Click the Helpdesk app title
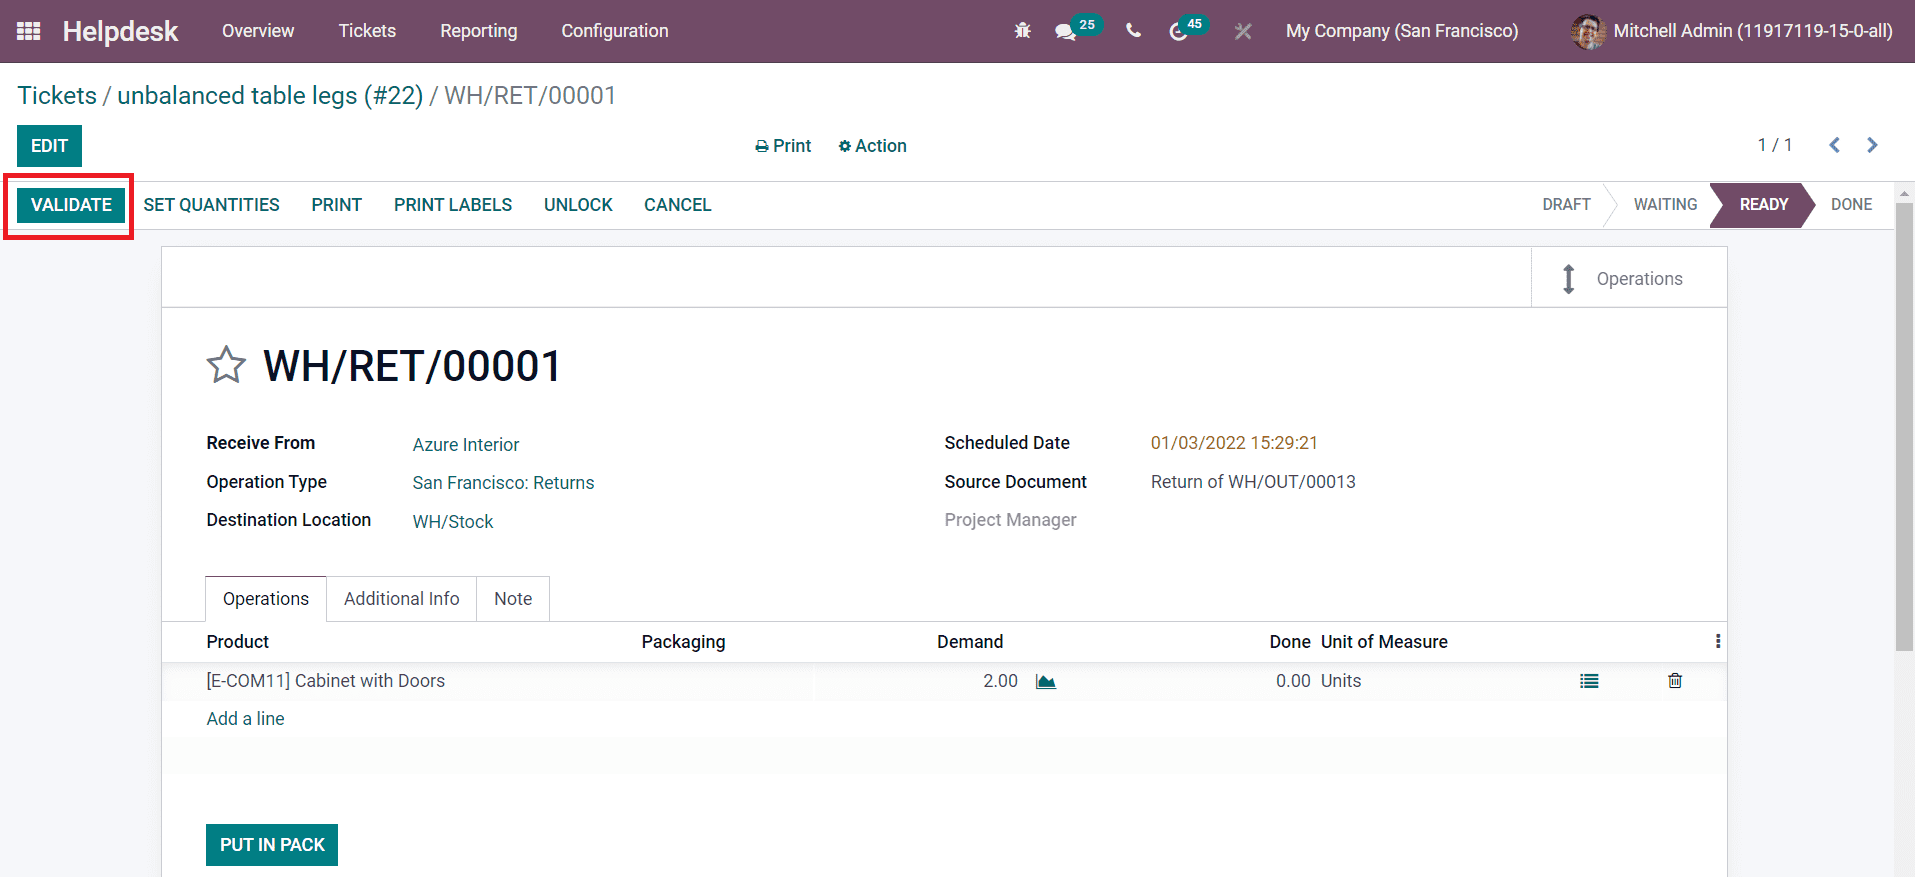 (120, 31)
